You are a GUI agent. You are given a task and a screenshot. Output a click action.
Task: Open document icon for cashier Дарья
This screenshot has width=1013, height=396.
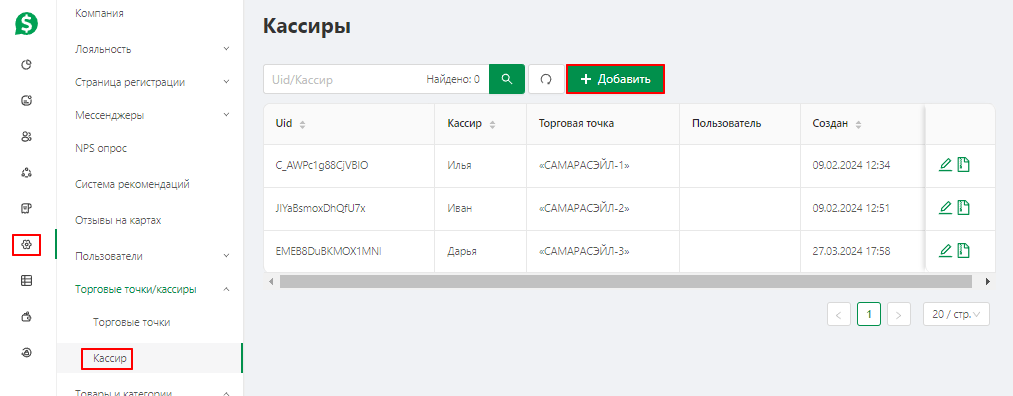[963, 250]
